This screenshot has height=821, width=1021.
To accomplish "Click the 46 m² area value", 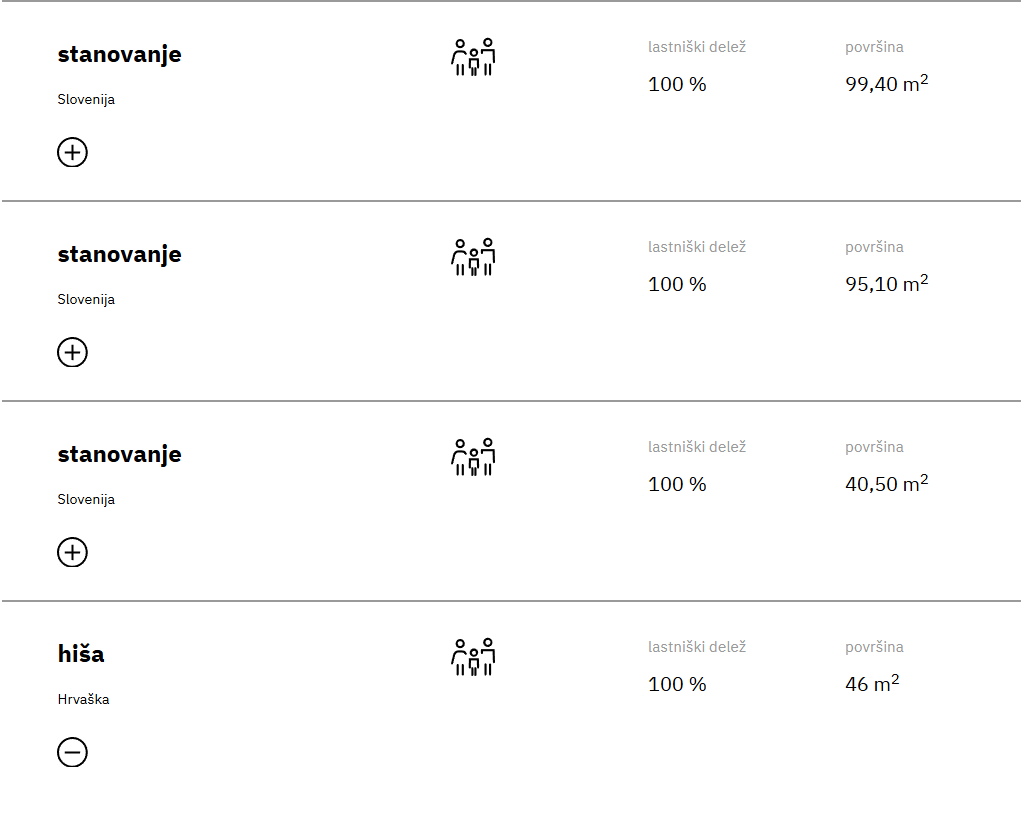I will click(873, 683).
